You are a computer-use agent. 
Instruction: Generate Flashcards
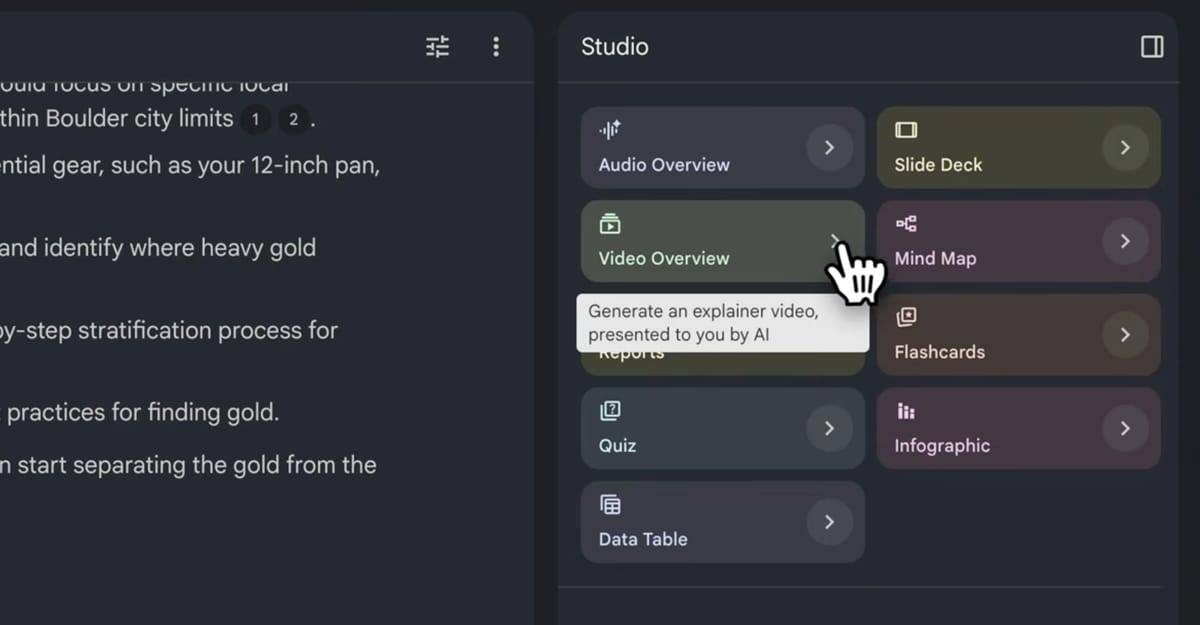point(1018,335)
